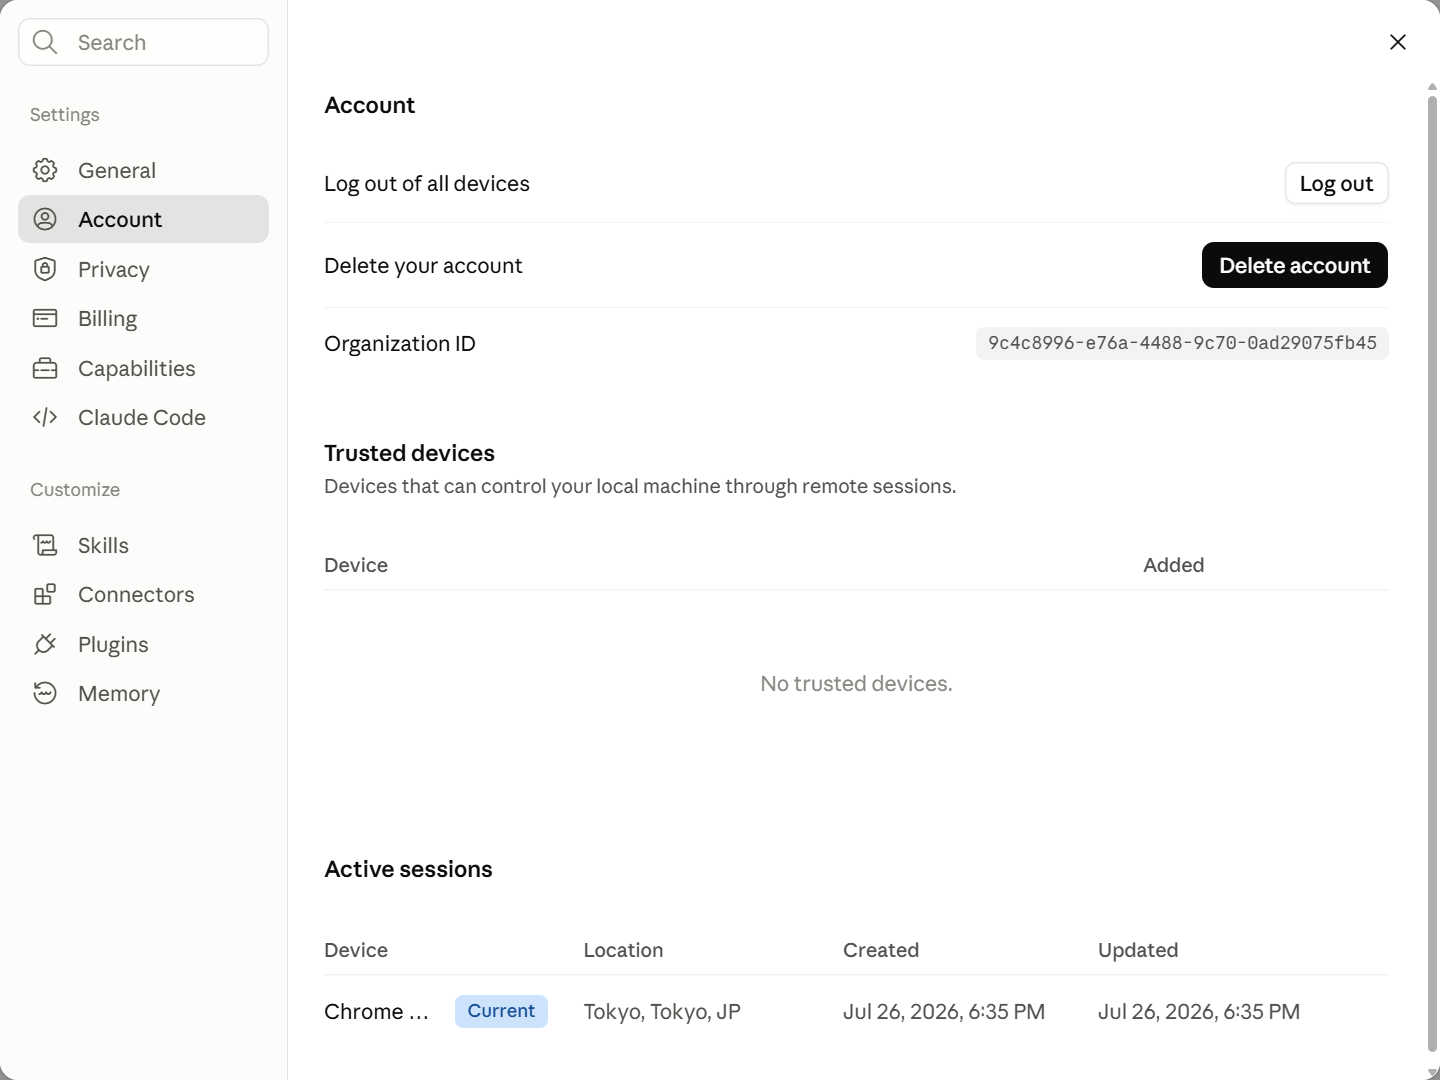Click the Memory icon in sidebar

coord(45,693)
